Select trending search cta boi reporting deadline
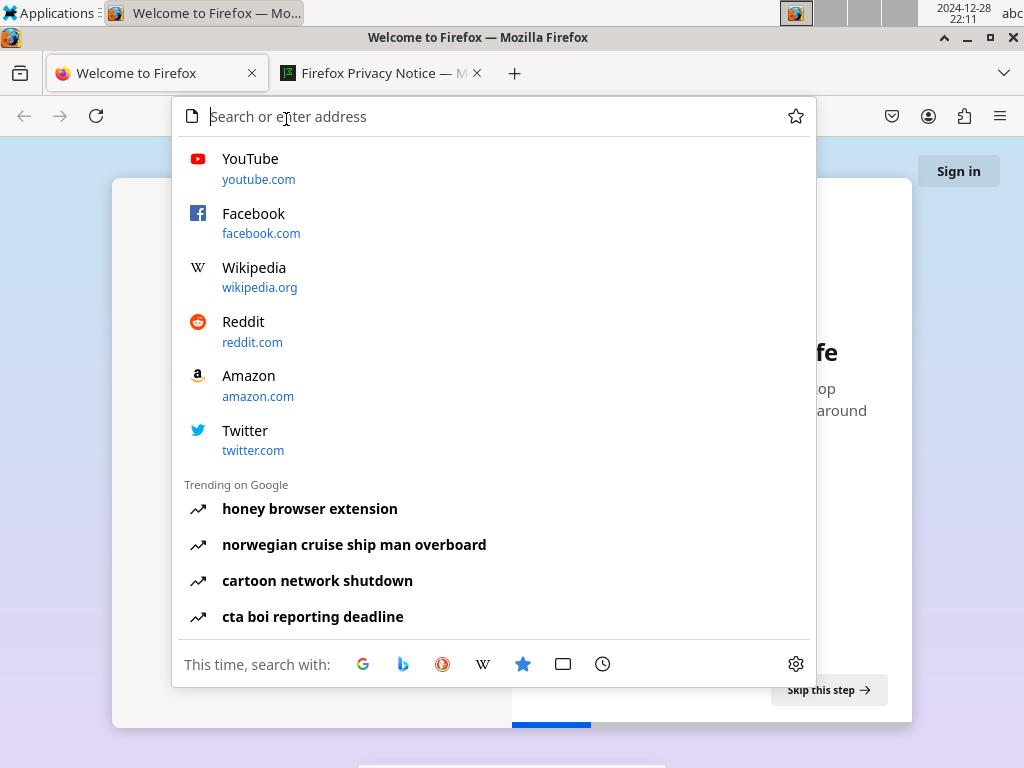The height and width of the screenshot is (768, 1024). [494, 616]
